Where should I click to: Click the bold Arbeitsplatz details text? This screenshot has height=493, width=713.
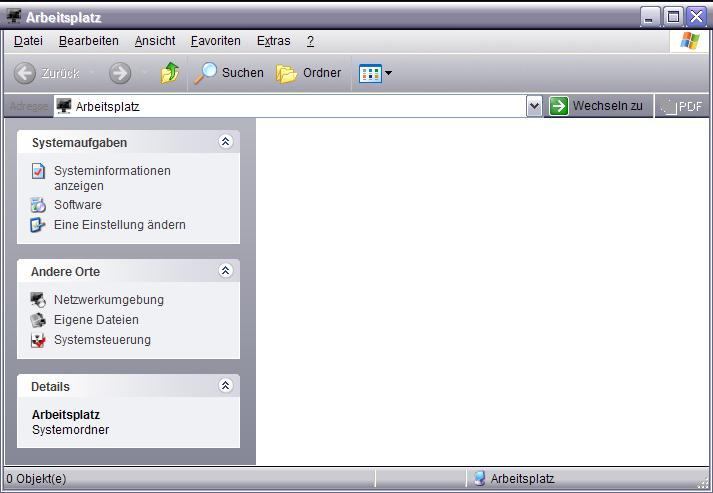(x=66, y=415)
